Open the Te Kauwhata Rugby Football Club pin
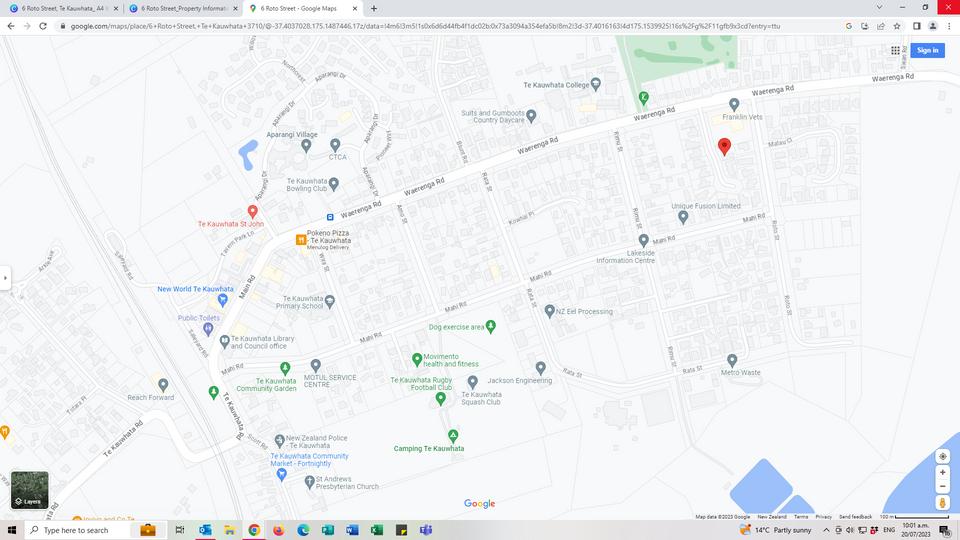Viewport: 960px width, 540px height. click(x=440, y=399)
